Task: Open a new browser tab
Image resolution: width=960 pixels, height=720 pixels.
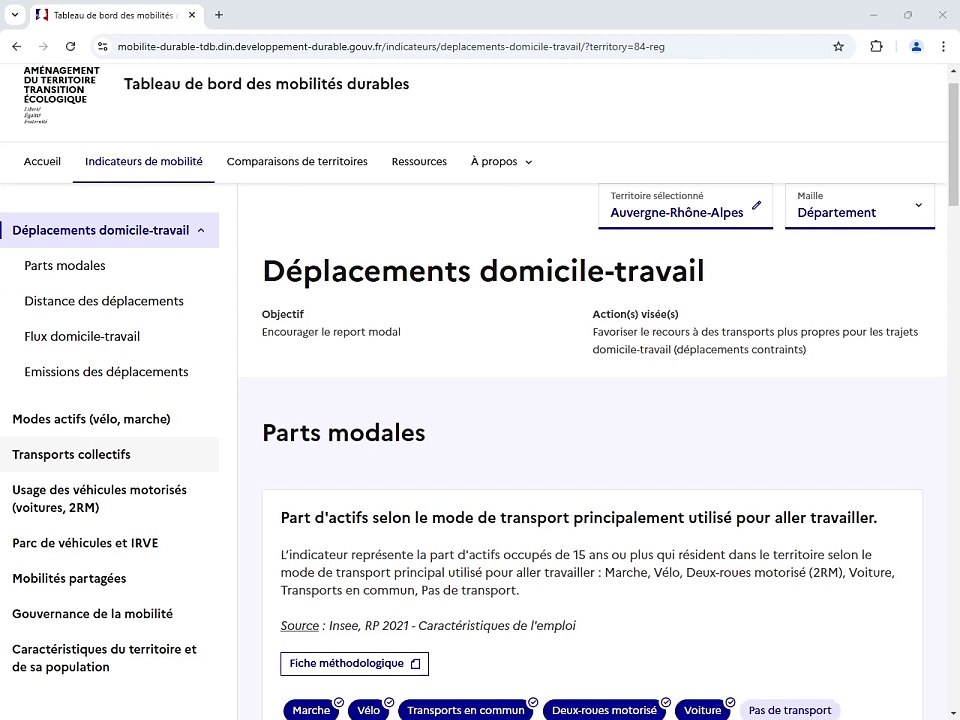Action: [x=219, y=15]
